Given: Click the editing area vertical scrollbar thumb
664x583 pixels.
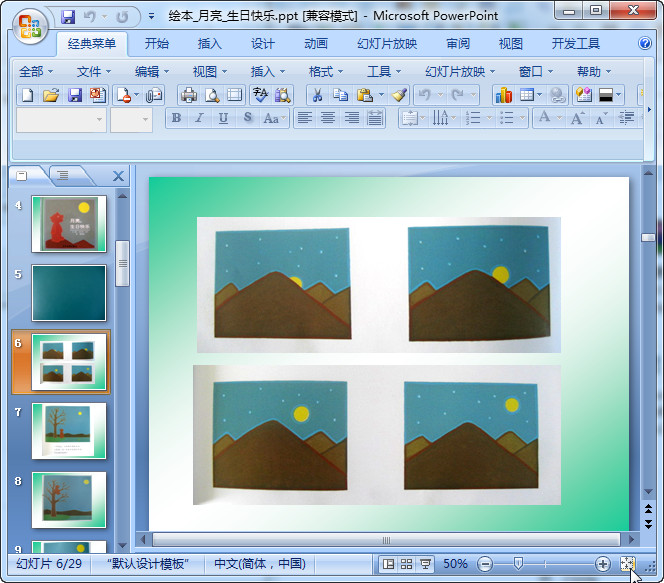Looking at the screenshot, I should [x=648, y=238].
